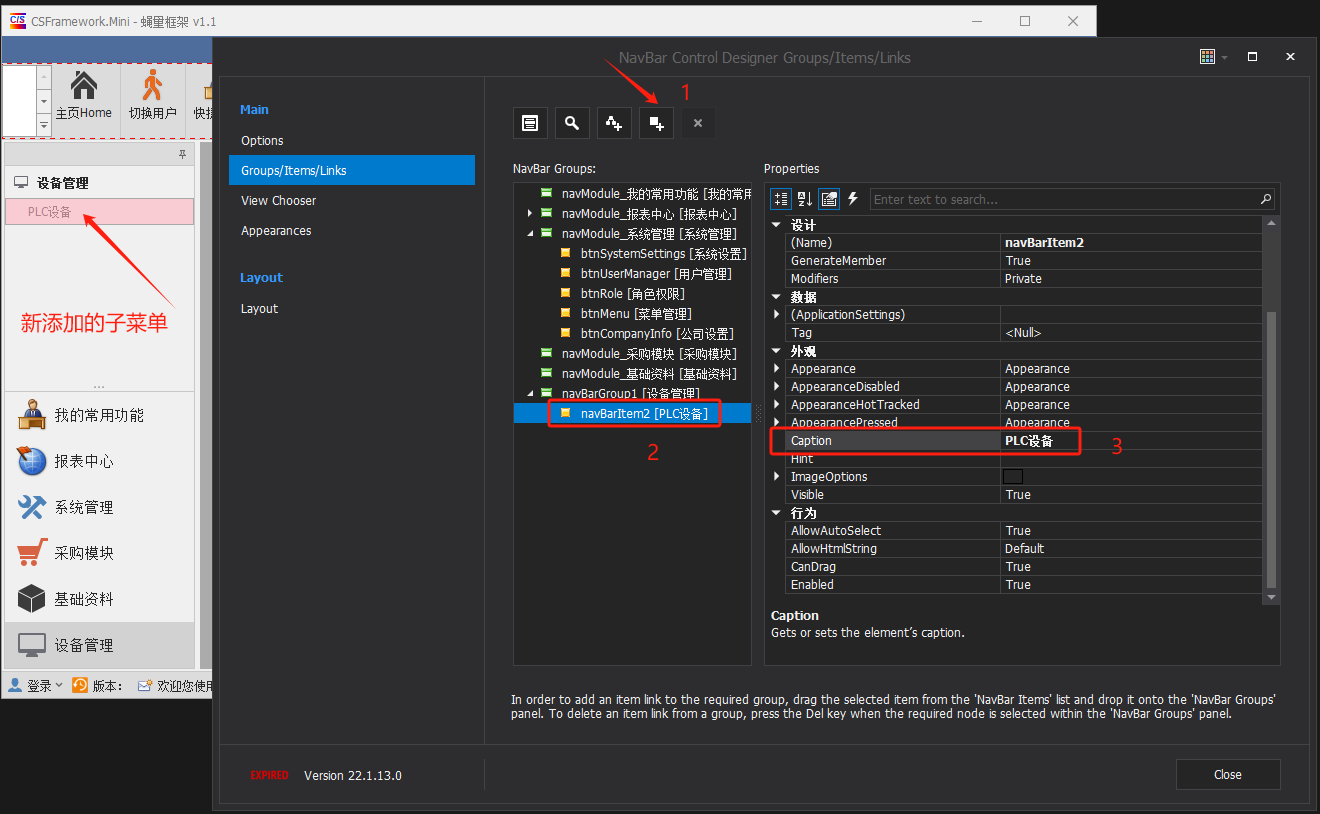Expand the ImageOptions property
The height and width of the screenshot is (814, 1320).
[x=777, y=477]
